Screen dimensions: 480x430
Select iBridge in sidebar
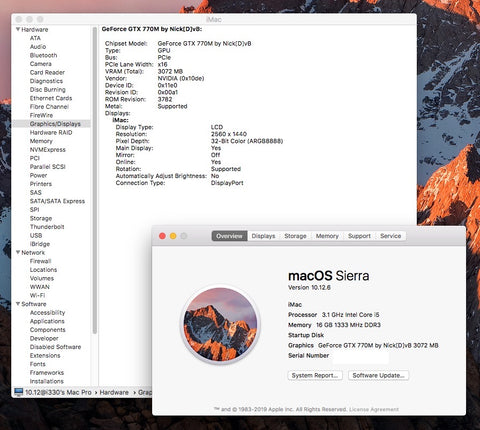tap(40, 244)
